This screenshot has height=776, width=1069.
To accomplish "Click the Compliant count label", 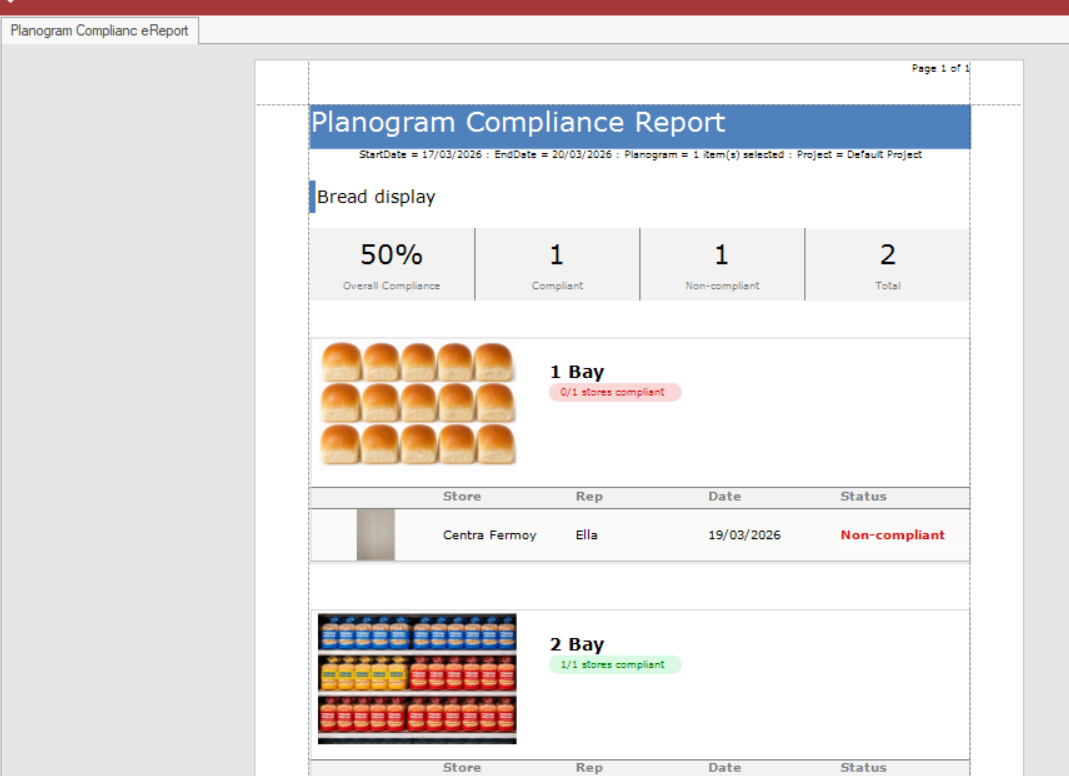I will tap(557, 286).
